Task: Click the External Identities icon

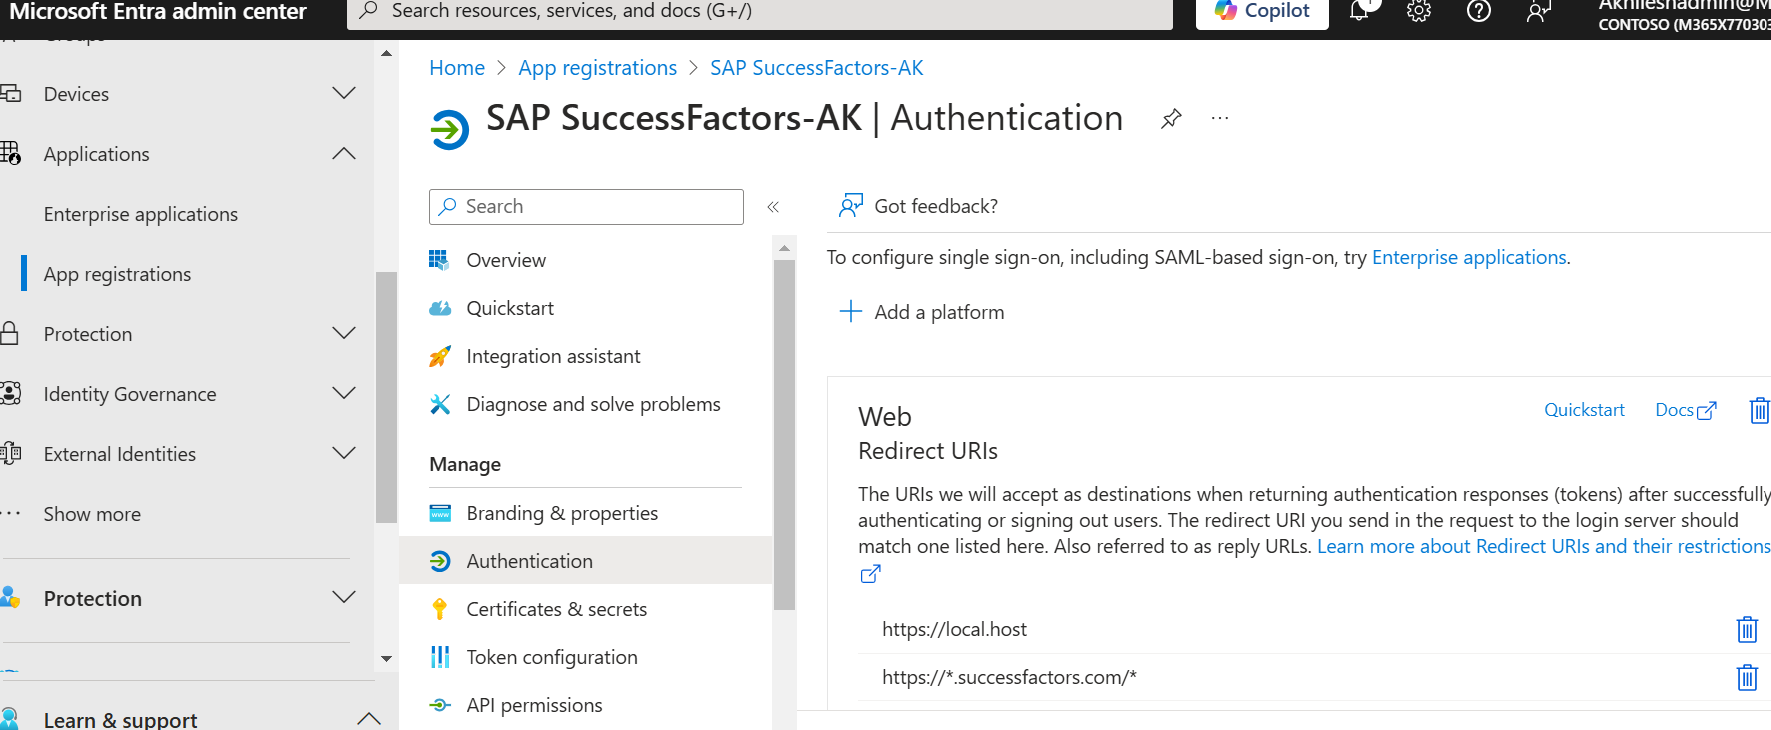Action: 11,453
